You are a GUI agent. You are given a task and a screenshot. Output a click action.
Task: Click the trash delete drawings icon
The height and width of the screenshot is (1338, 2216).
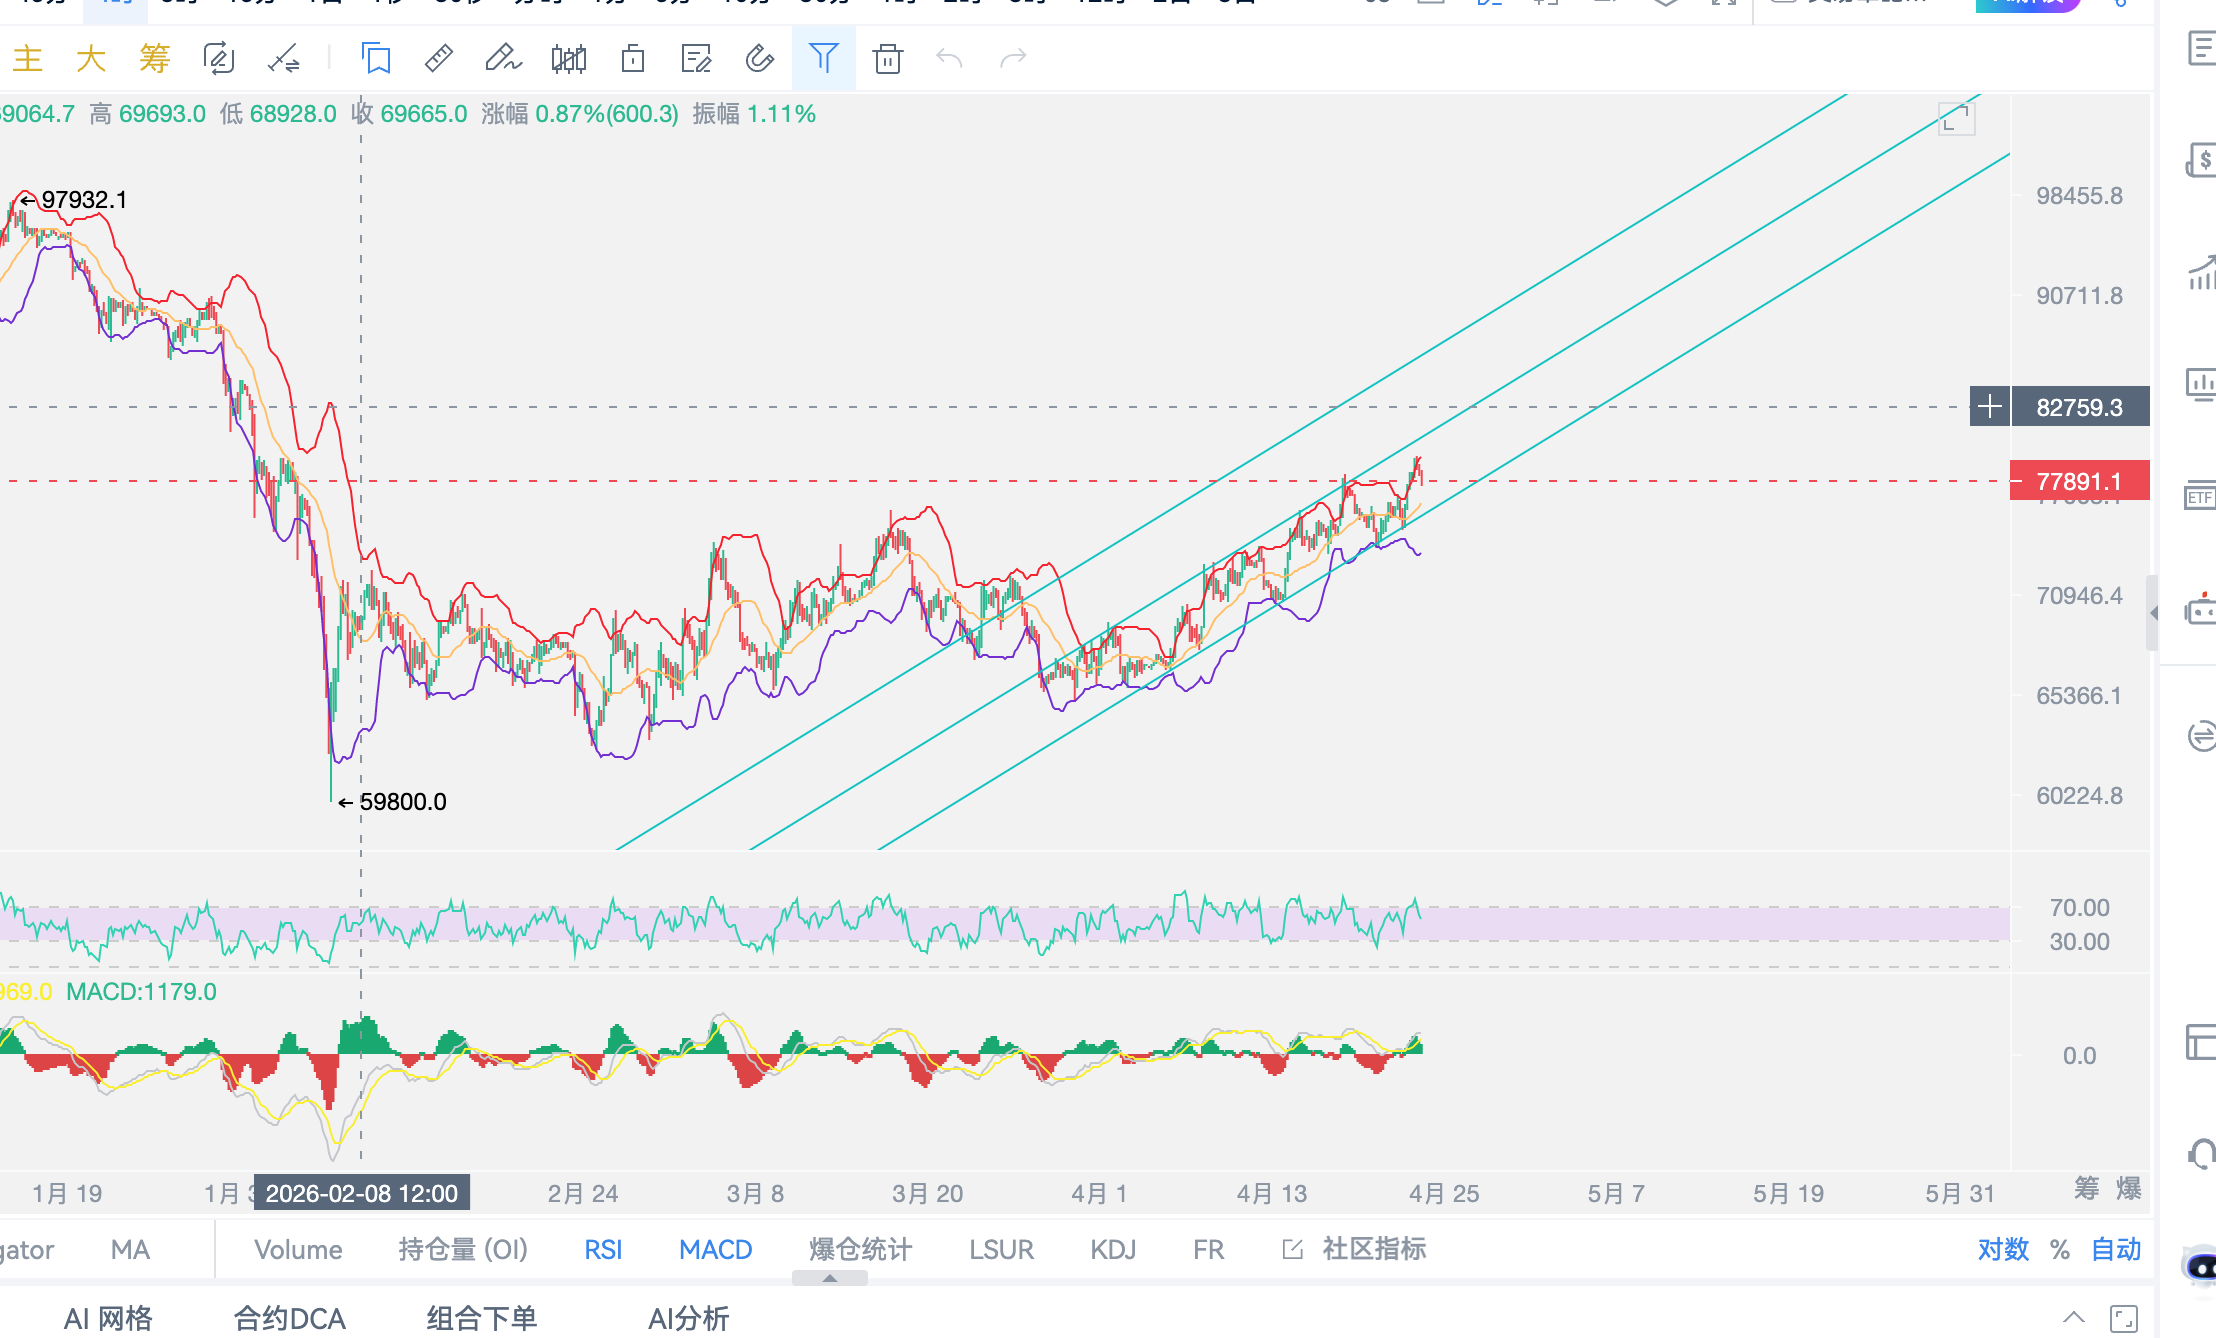(x=887, y=59)
